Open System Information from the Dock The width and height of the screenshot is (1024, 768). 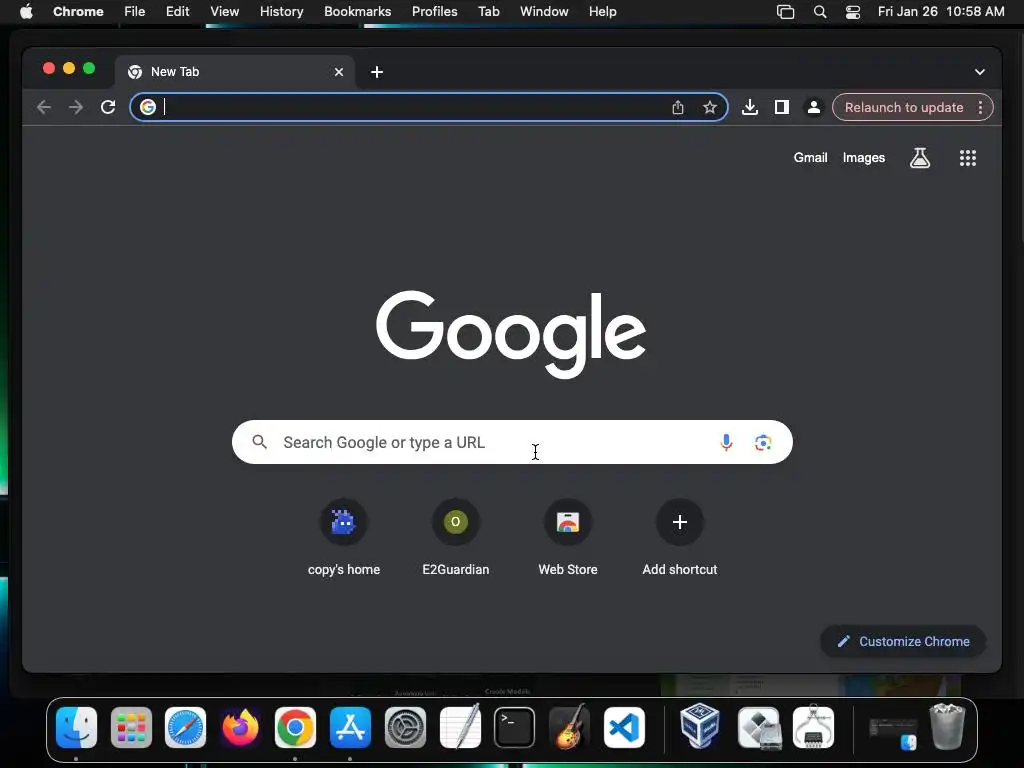tap(813, 726)
